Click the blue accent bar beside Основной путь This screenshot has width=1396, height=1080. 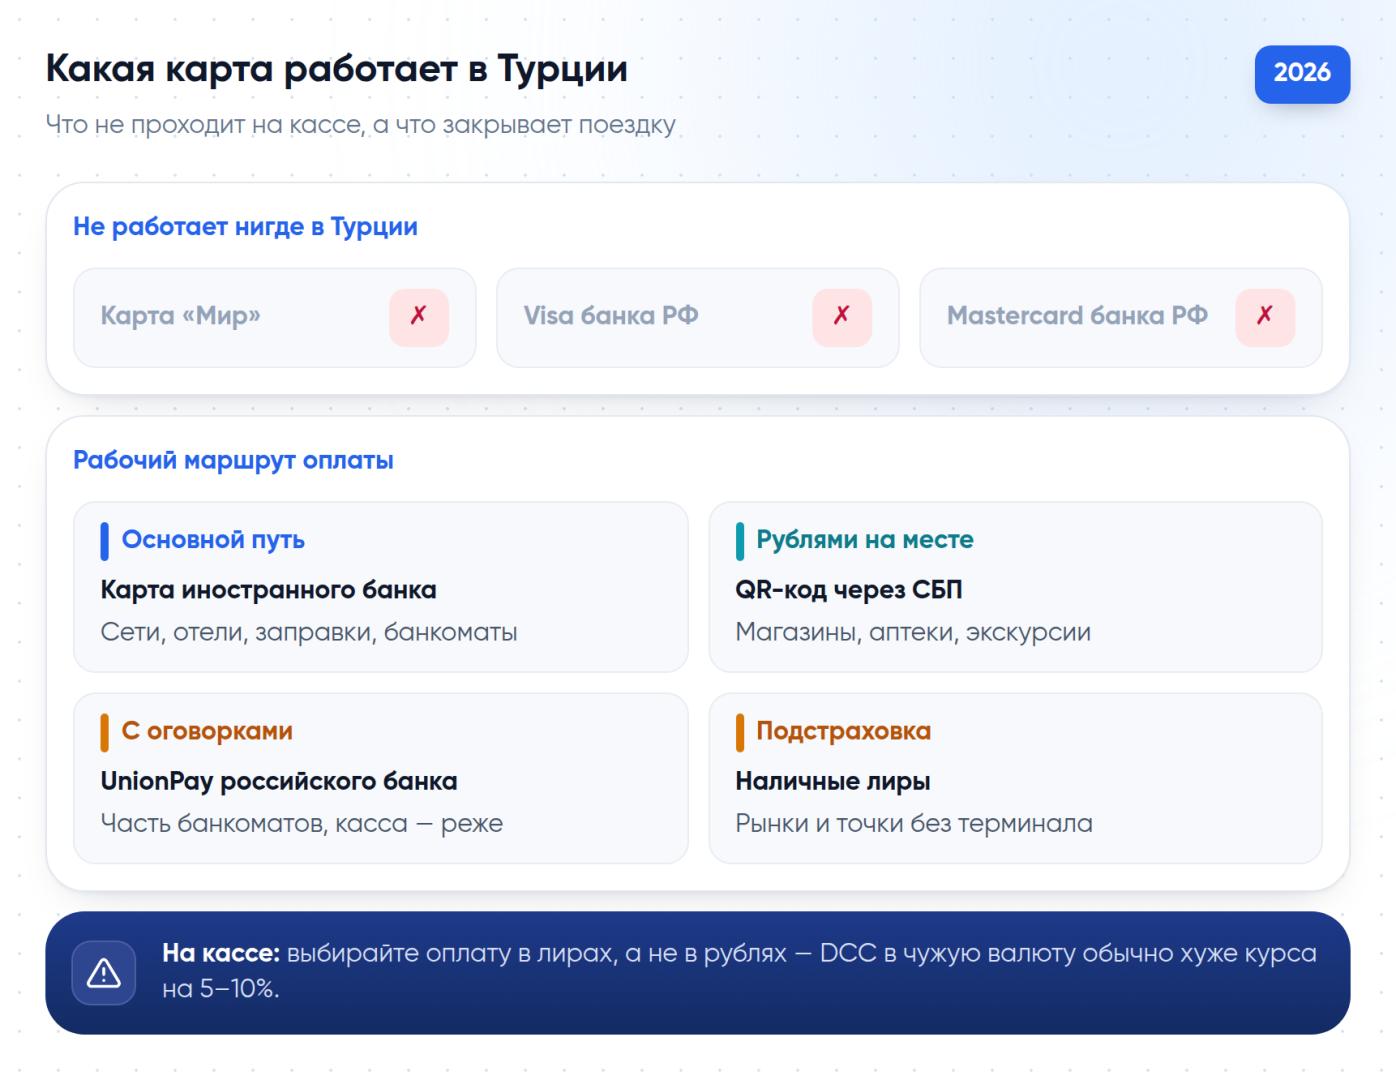tap(104, 541)
